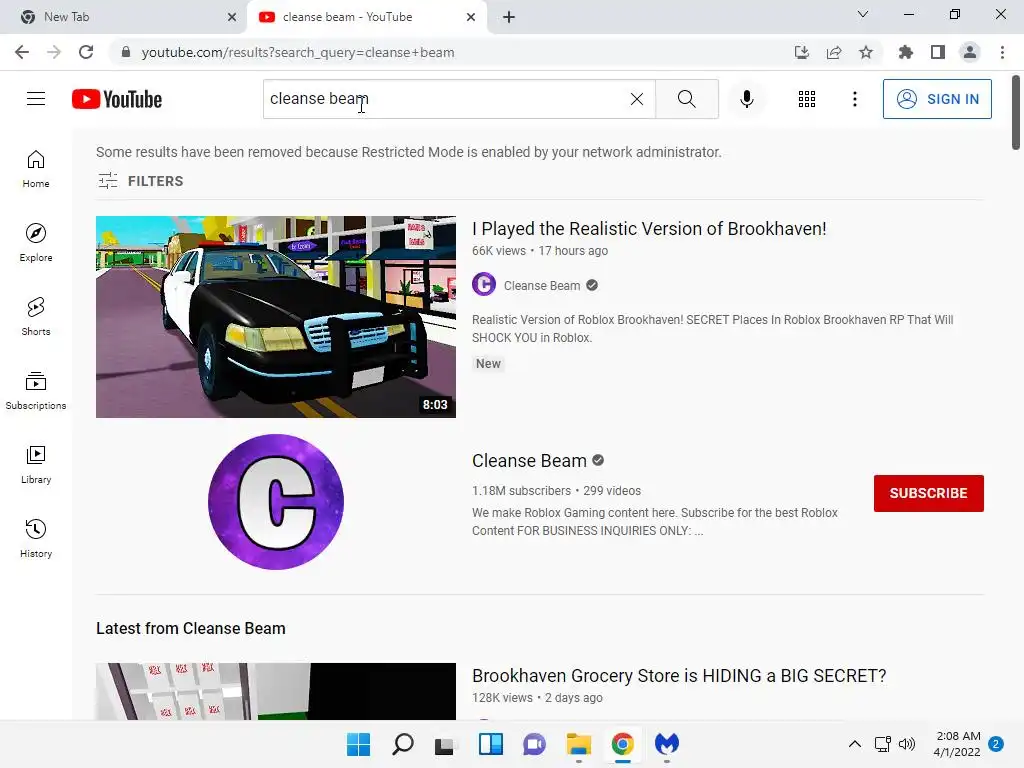Image resolution: width=1024 pixels, height=768 pixels.
Task: Click the magnifier search button
Action: 686,99
